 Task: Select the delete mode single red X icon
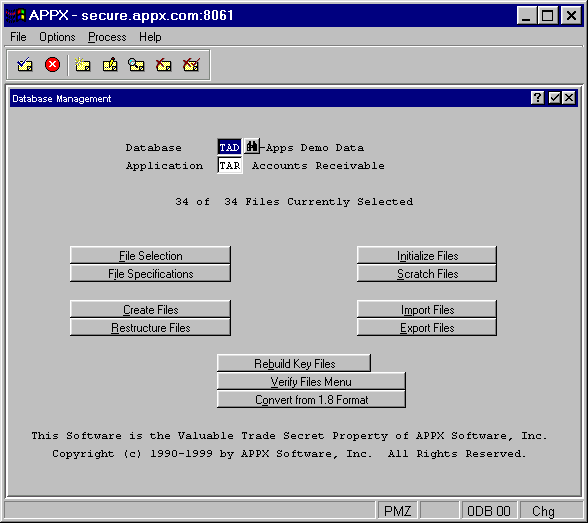(164, 65)
